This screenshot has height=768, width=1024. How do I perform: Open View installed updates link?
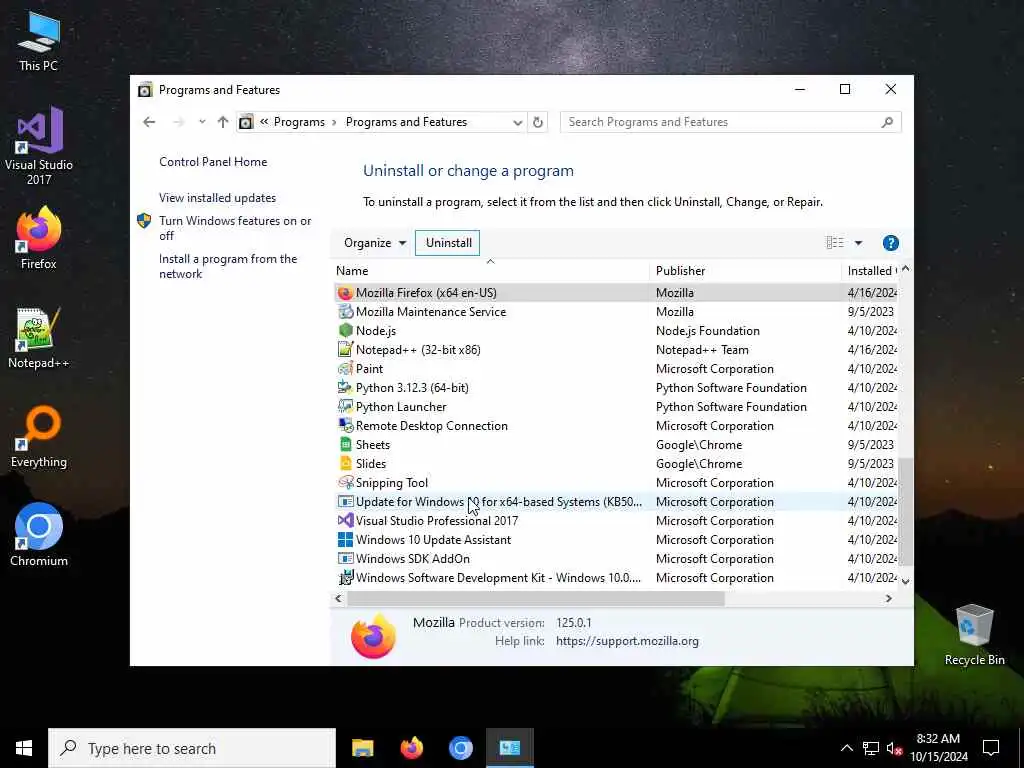(x=217, y=198)
